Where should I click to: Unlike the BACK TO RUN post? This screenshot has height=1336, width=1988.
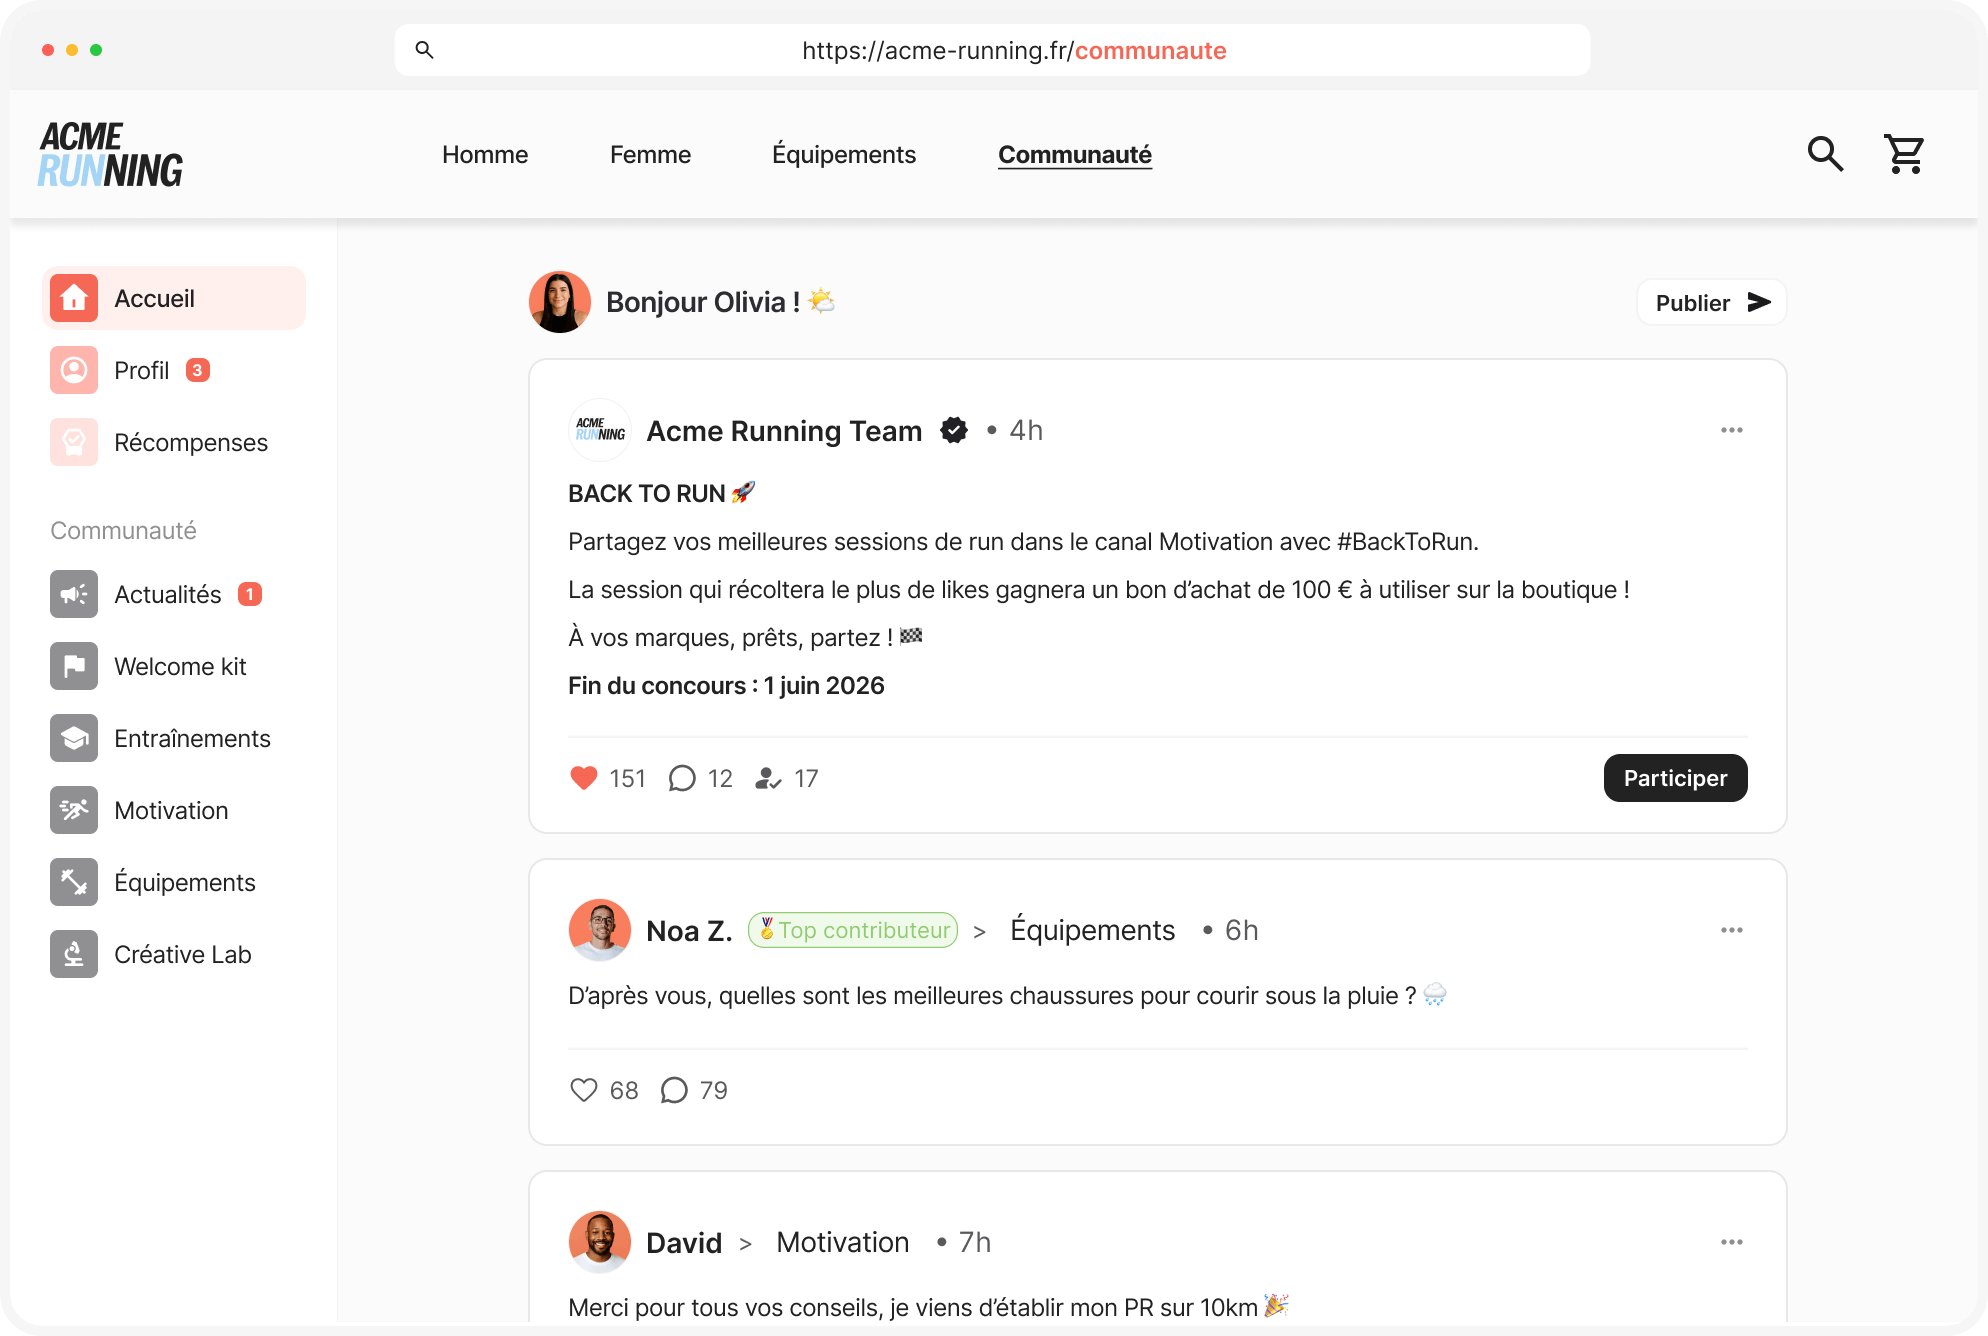point(584,778)
